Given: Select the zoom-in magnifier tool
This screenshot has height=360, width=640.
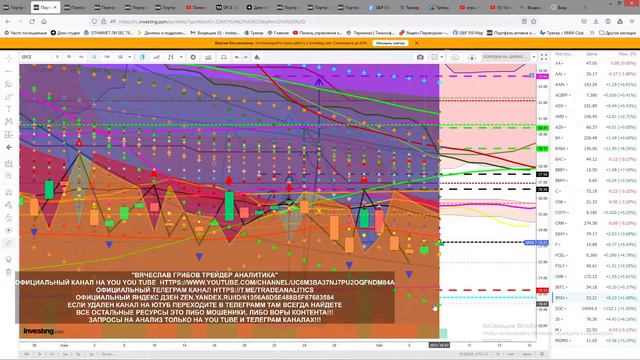Looking at the screenshot, I should coord(9,176).
